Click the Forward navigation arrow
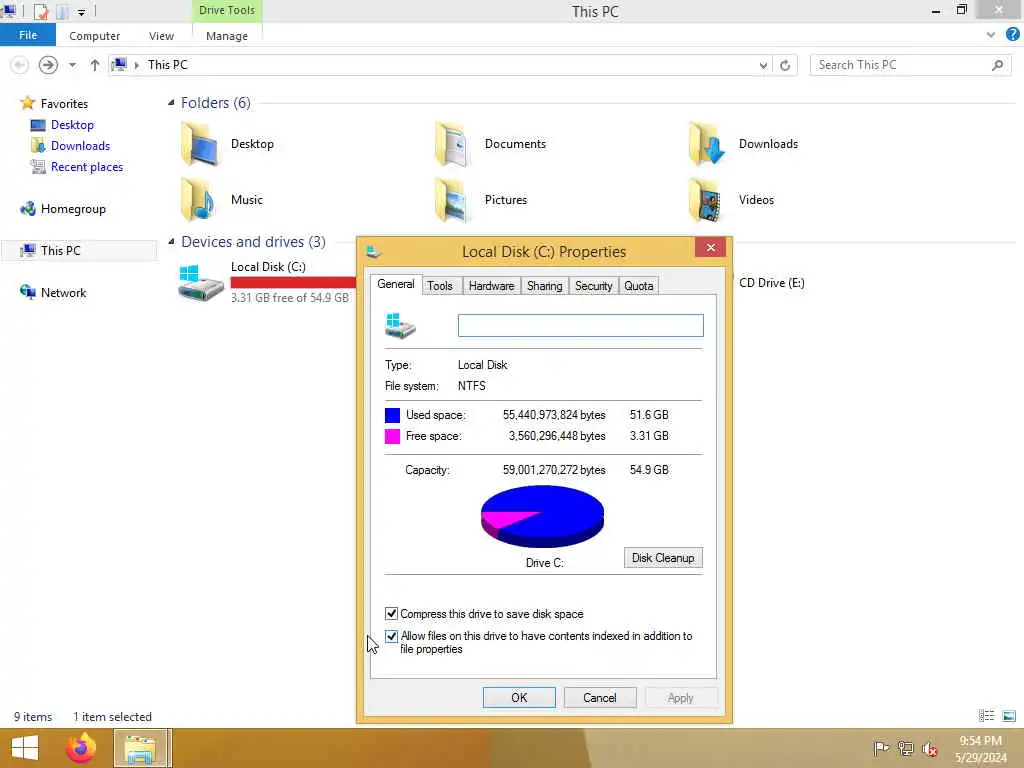The height and width of the screenshot is (768, 1024). pyautogui.click(x=48, y=65)
